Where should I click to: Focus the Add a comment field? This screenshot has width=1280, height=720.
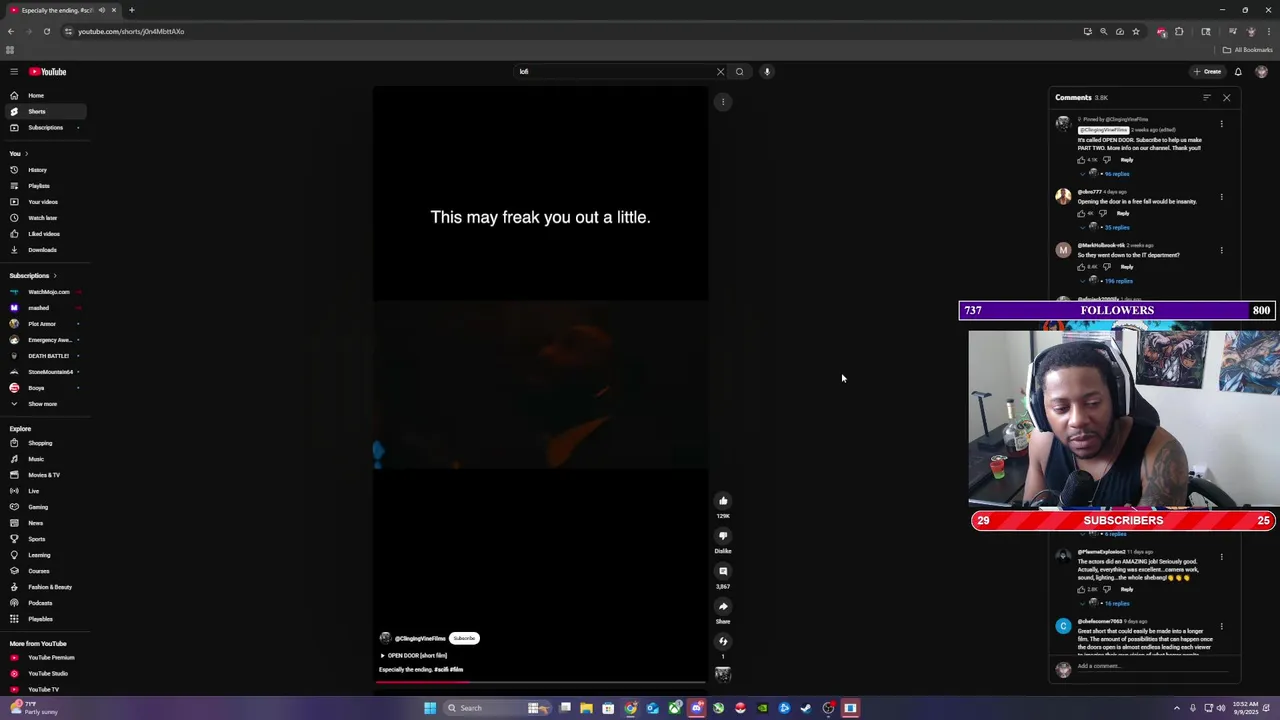tap(1155, 666)
